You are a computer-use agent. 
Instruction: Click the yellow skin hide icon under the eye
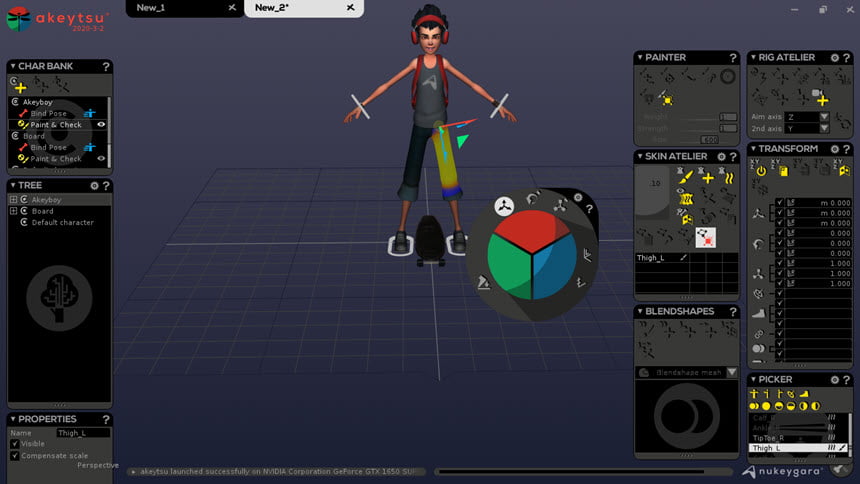point(685,198)
